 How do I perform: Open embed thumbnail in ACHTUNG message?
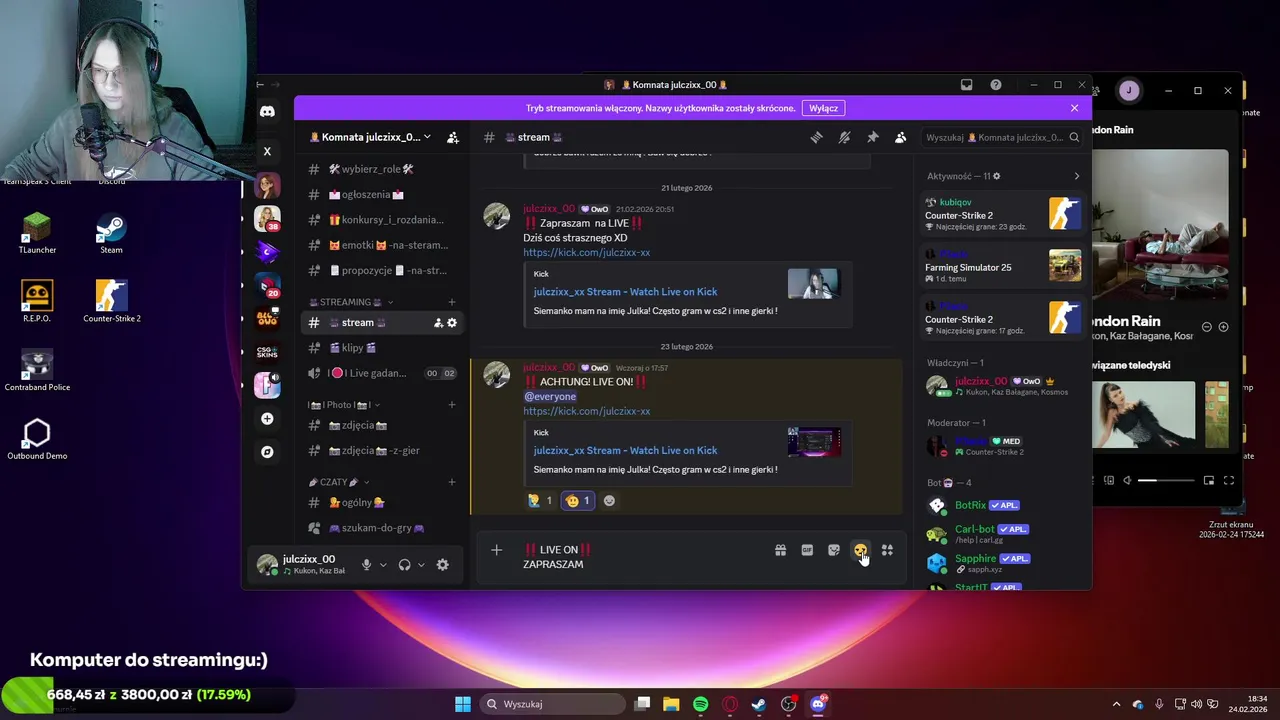point(814,442)
